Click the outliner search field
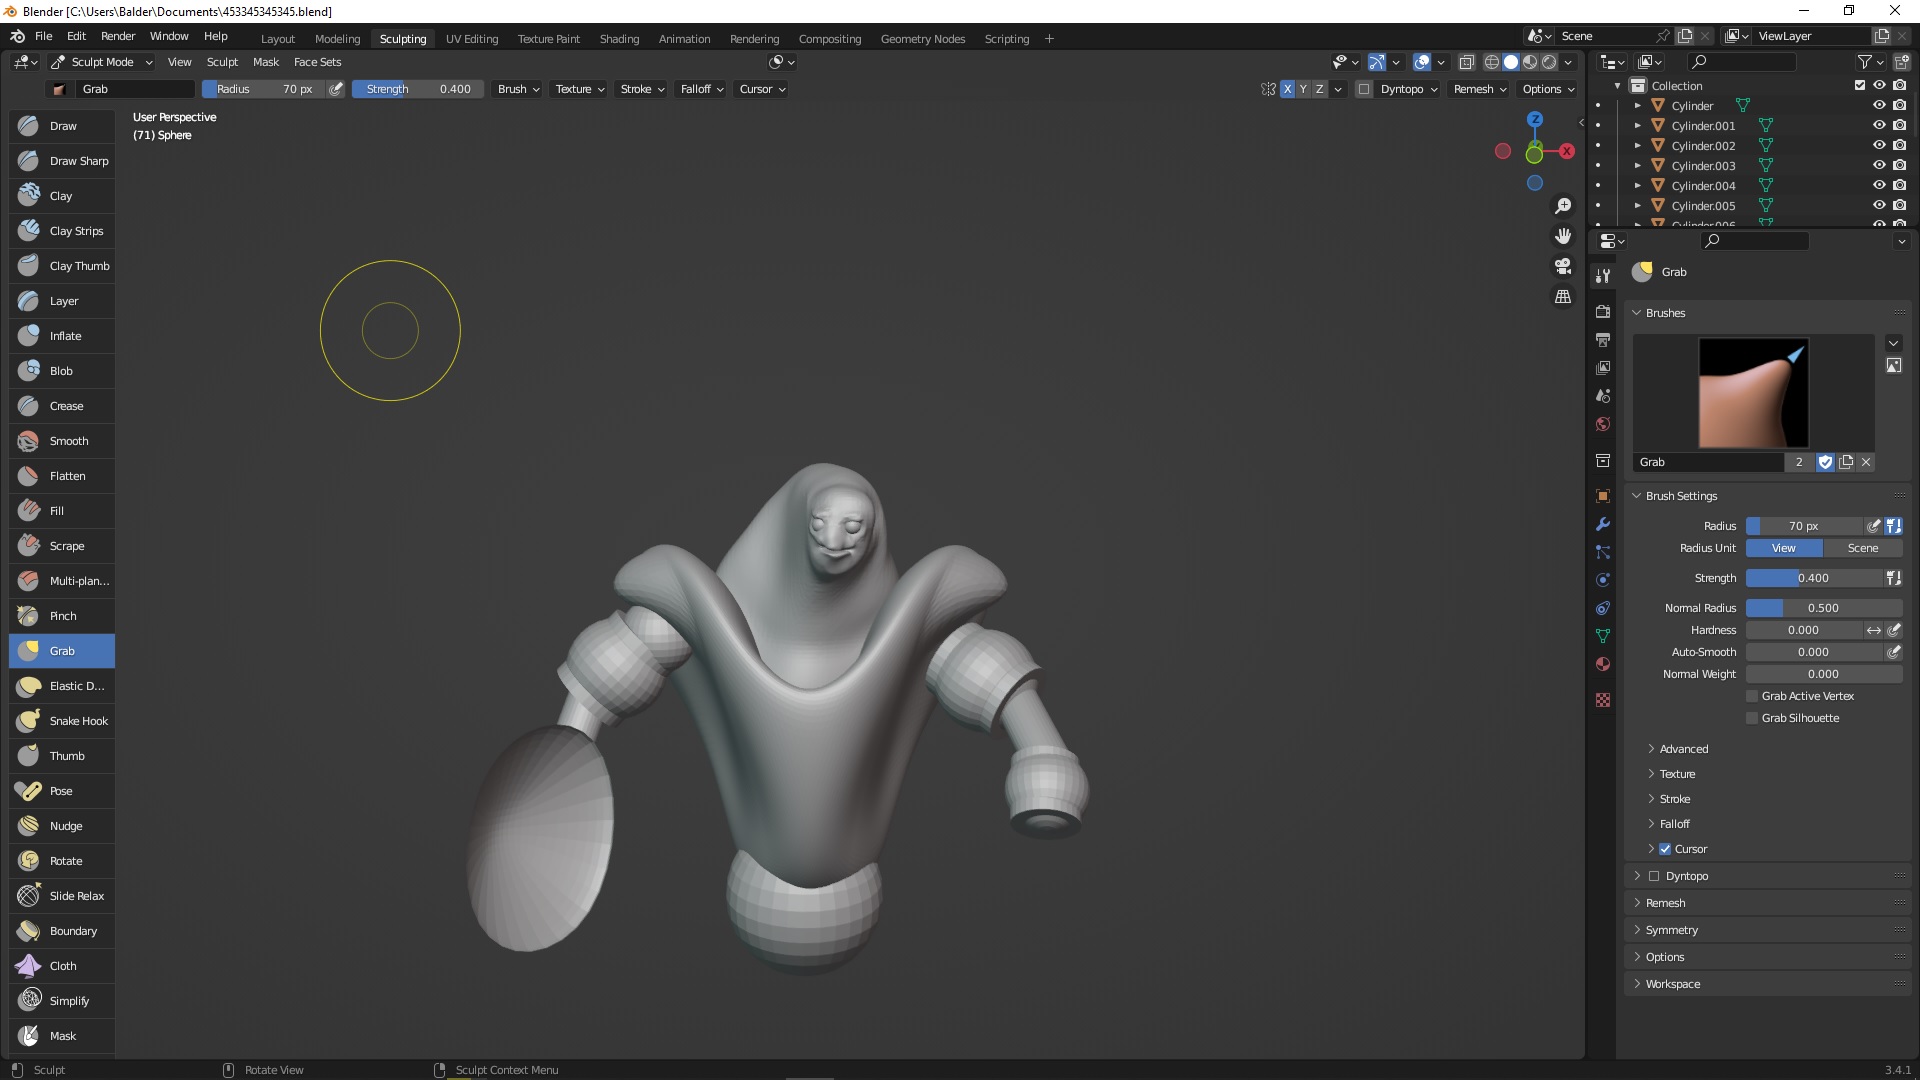The width and height of the screenshot is (1920, 1080). 1743,62
